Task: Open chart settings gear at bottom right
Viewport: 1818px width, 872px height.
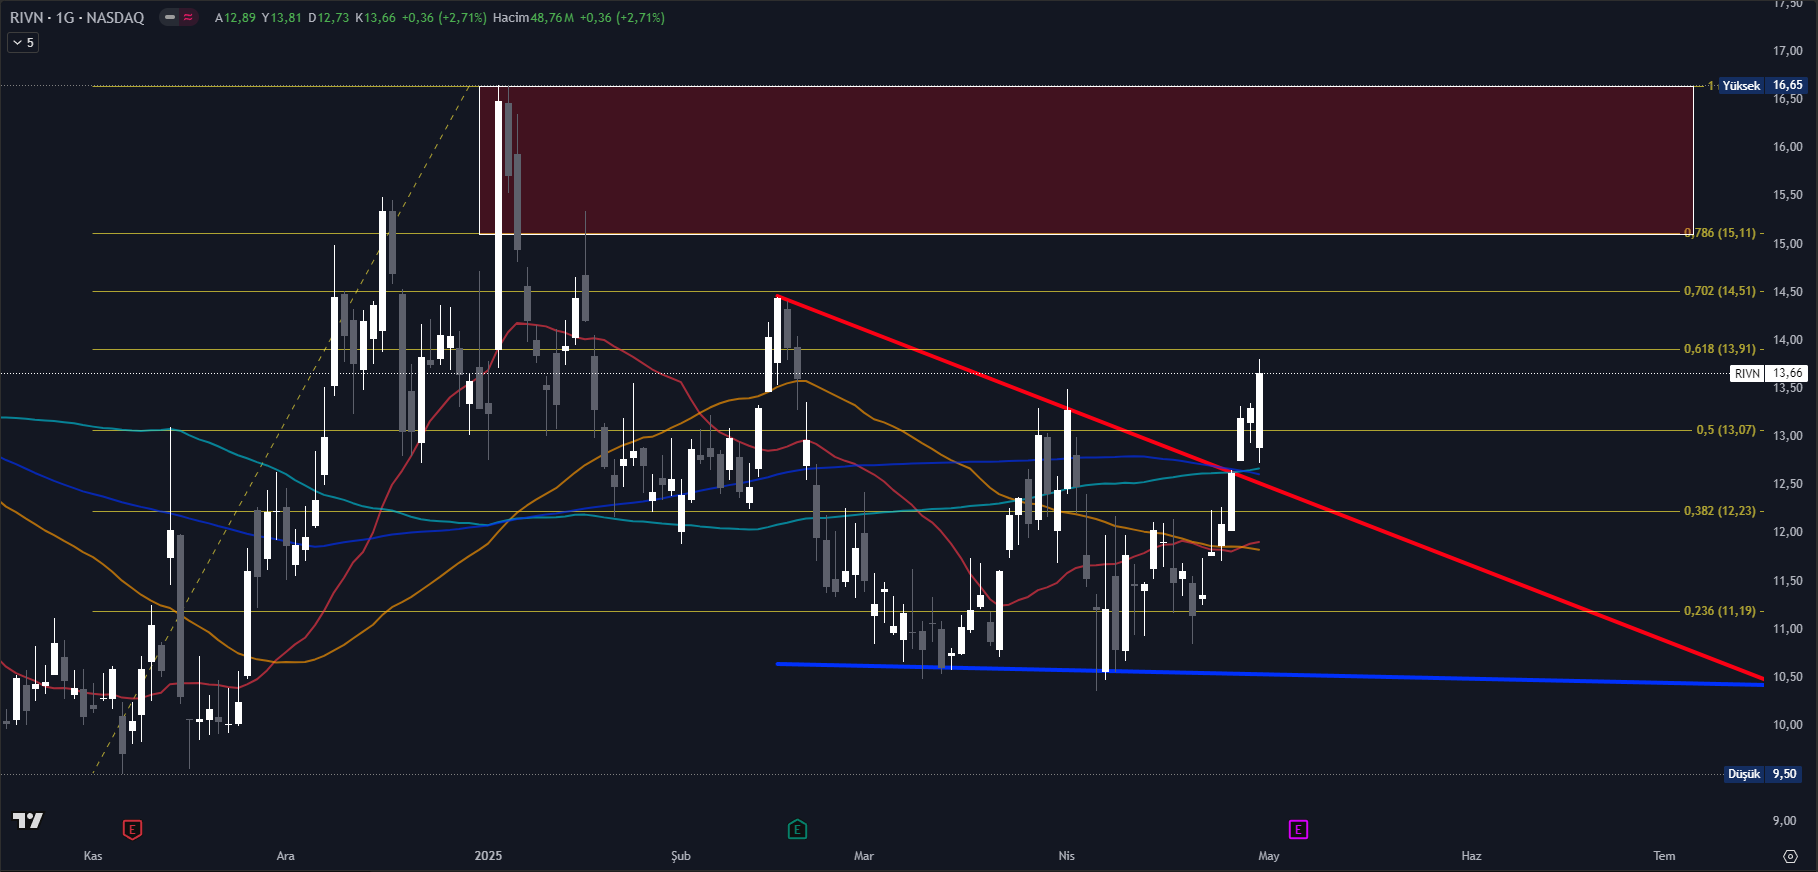Action: (1791, 856)
